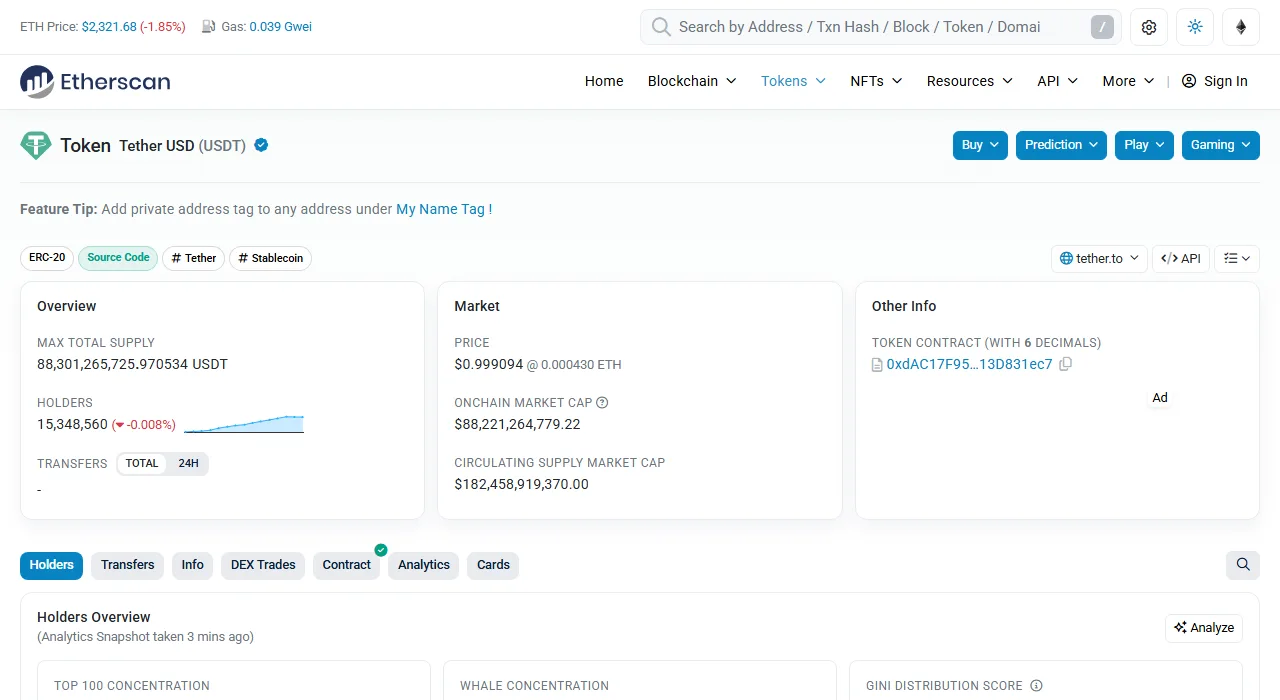Viewport: 1280px width, 700px height.
Task: Click the # Tether tag
Action: (x=194, y=258)
